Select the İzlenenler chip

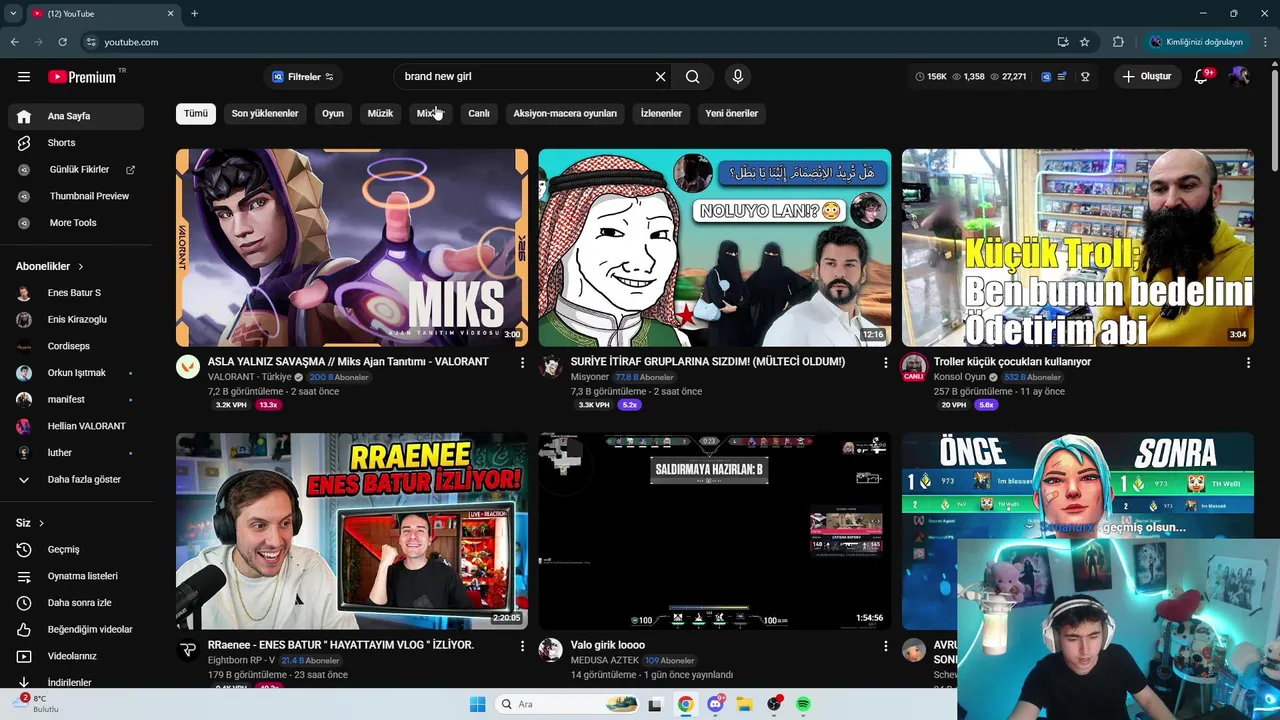(661, 114)
